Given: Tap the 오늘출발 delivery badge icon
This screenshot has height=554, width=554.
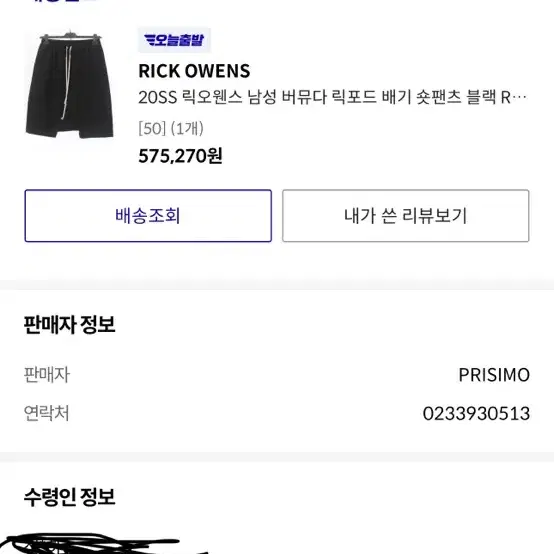Looking at the screenshot, I should [x=174, y=40].
